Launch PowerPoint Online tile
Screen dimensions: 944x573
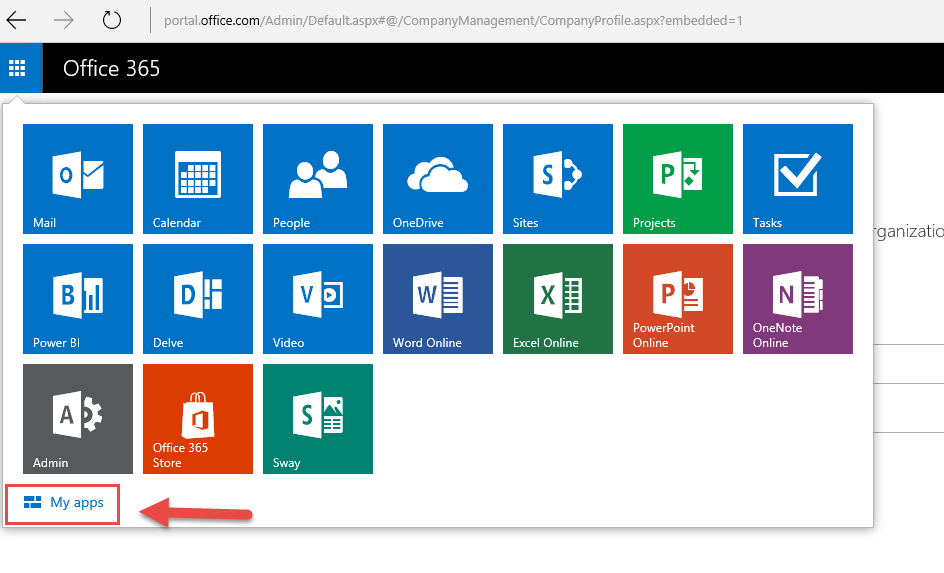[x=678, y=299]
